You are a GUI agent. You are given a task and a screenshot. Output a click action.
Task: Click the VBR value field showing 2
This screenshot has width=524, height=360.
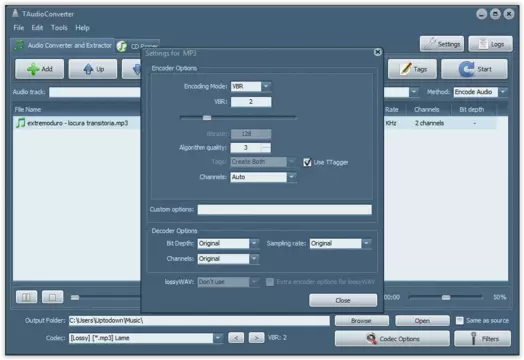251,102
